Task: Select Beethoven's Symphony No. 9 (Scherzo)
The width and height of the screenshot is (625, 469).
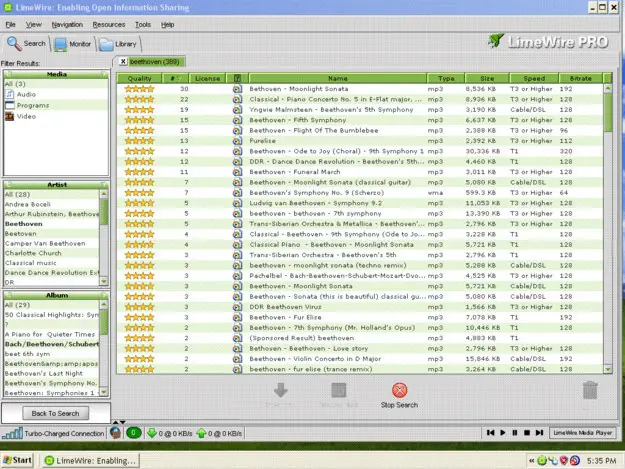Action: click(x=360, y=192)
